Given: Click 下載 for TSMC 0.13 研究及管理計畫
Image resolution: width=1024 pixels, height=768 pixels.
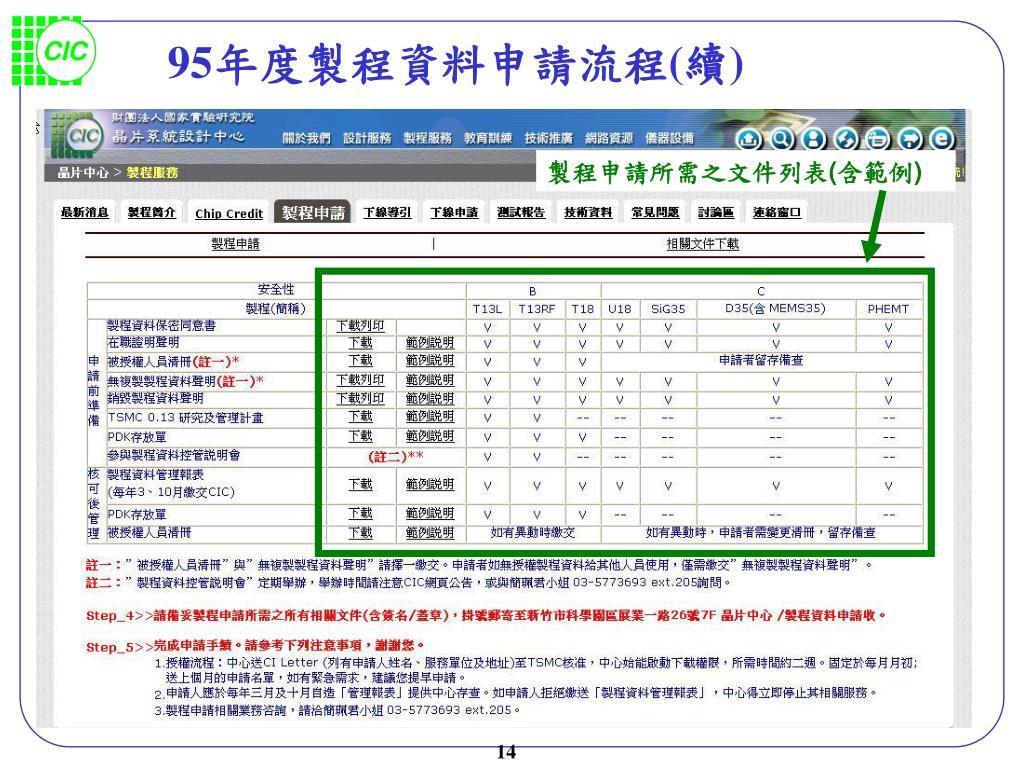Looking at the screenshot, I should [x=360, y=416].
